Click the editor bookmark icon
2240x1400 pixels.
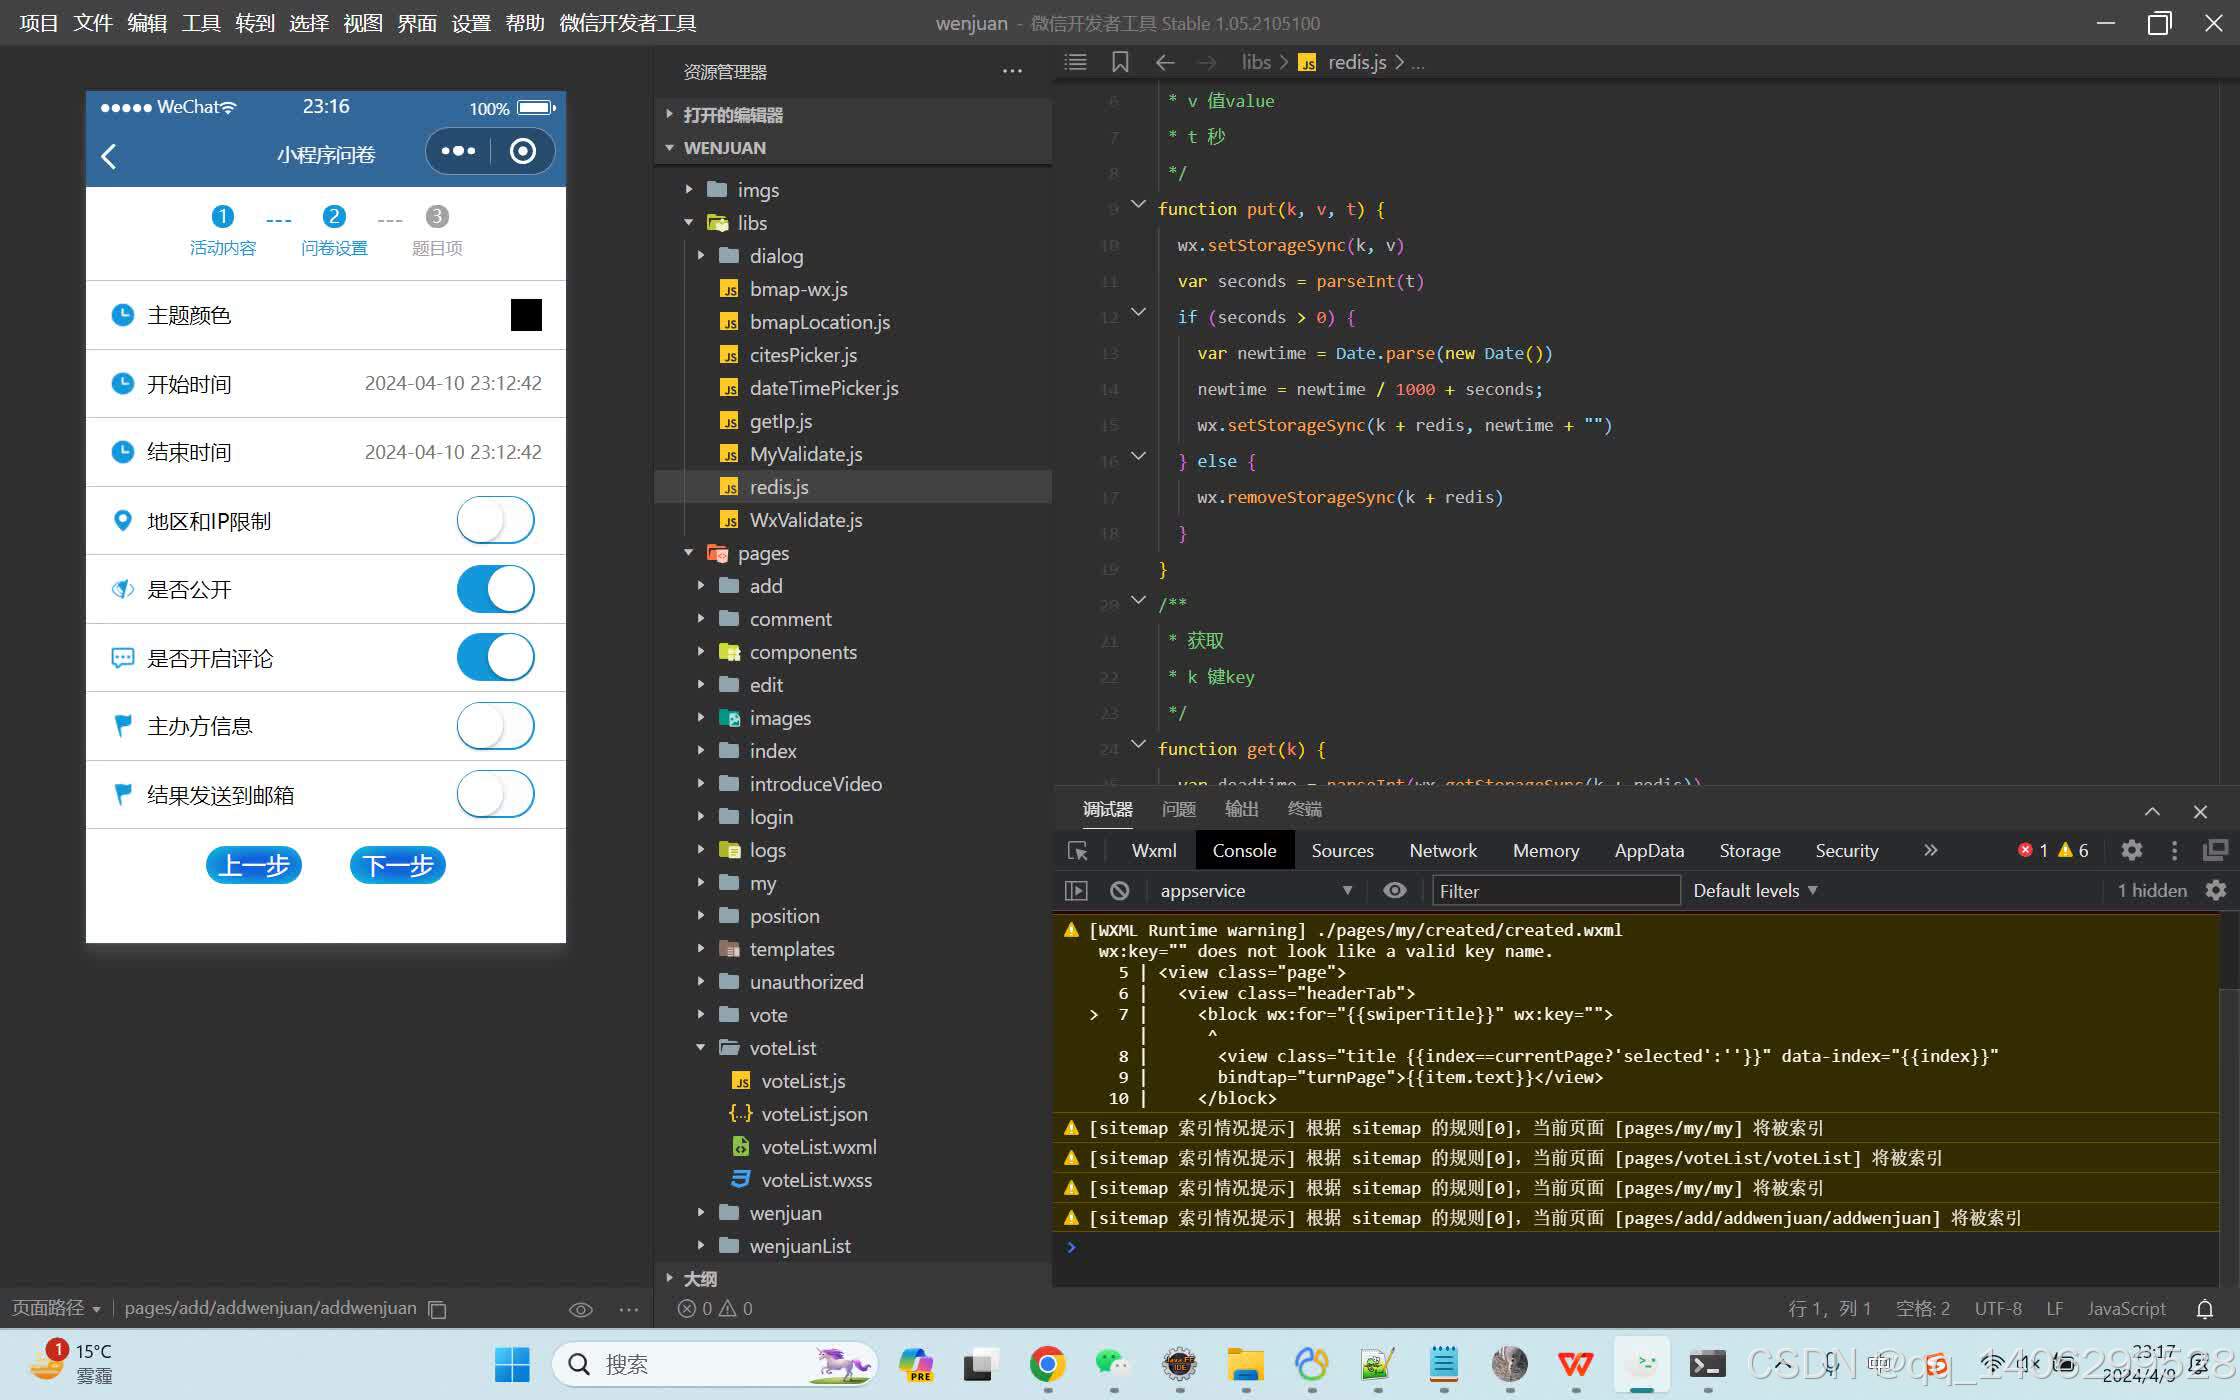coord(1120,62)
